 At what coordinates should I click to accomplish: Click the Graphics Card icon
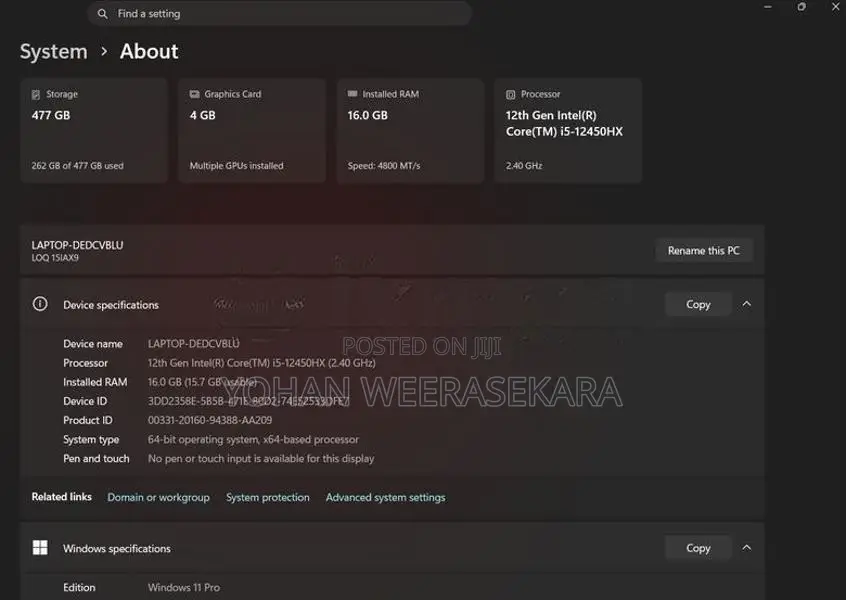click(x=194, y=94)
